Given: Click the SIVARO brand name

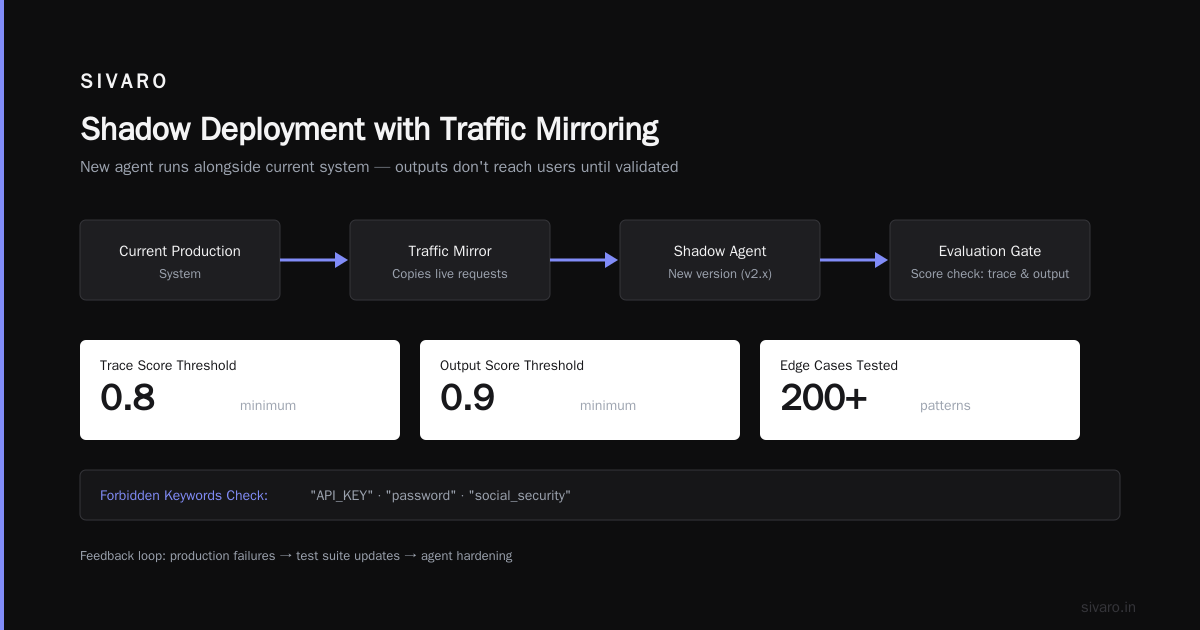Looking at the screenshot, I should (124, 82).
